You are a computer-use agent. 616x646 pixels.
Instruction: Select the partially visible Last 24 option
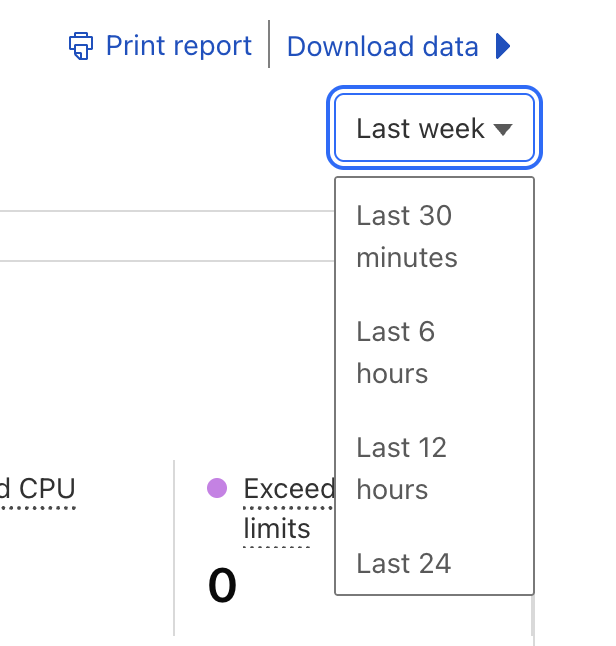tap(404, 564)
